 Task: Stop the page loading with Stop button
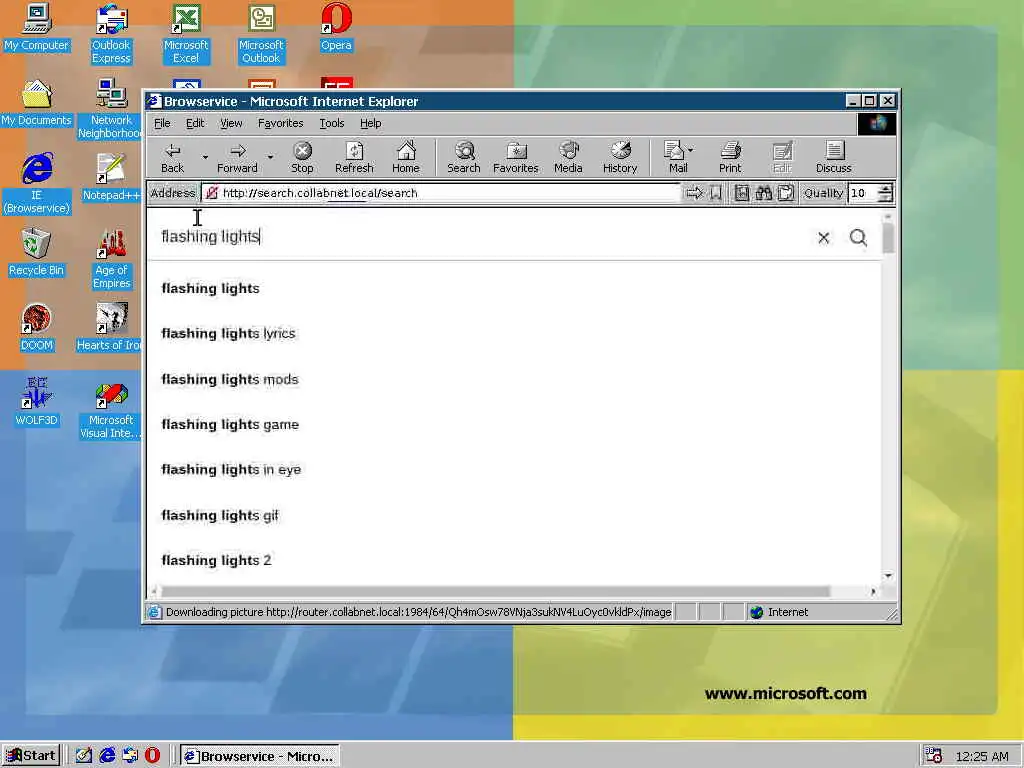[302, 158]
